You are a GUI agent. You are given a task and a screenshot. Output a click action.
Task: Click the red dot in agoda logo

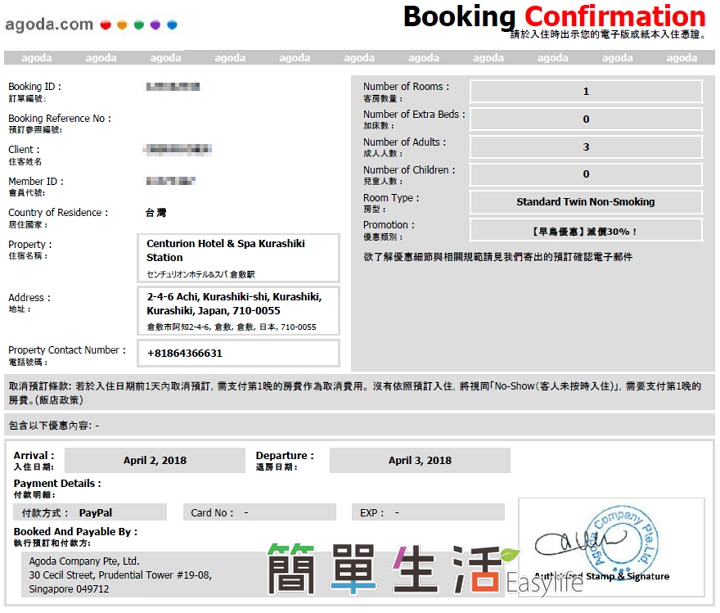106,25
